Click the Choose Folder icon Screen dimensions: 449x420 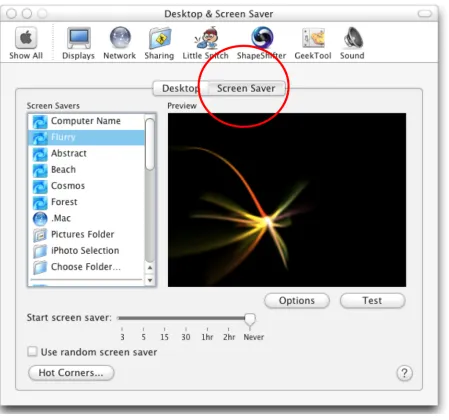40,267
